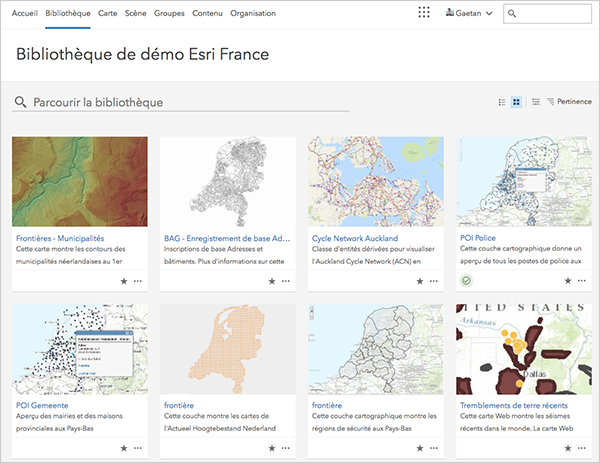Open the Carte tab
The width and height of the screenshot is (600, 463).
click(x=108, y=13)
